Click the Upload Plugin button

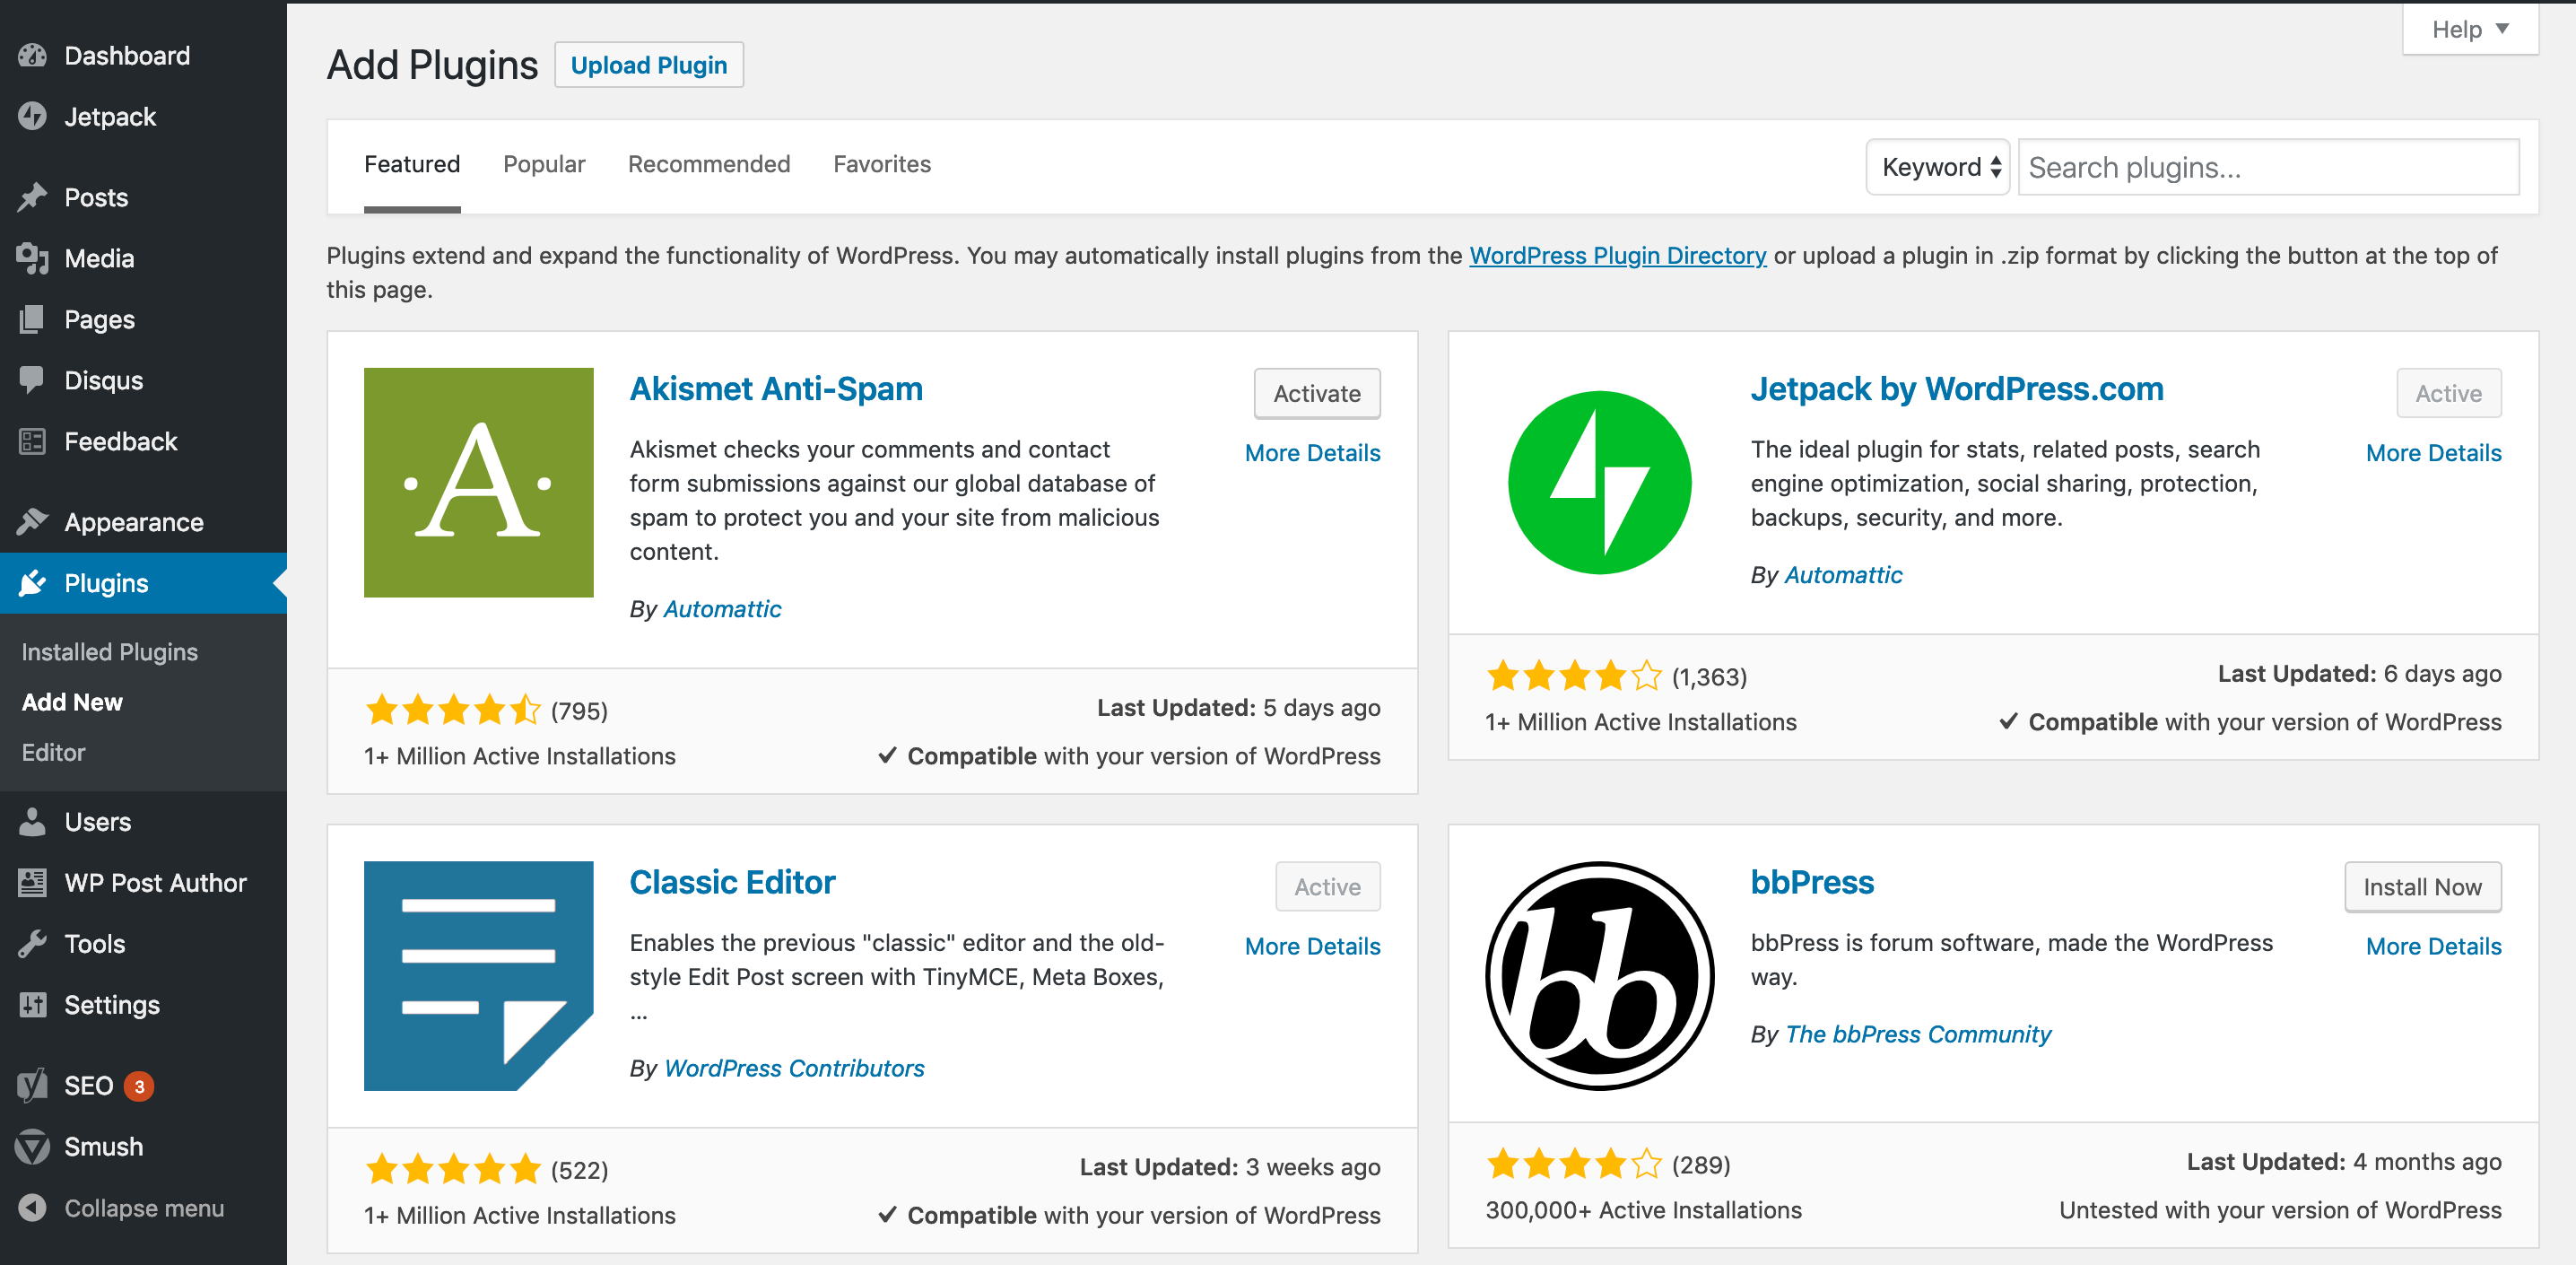[x=649, y=65]
